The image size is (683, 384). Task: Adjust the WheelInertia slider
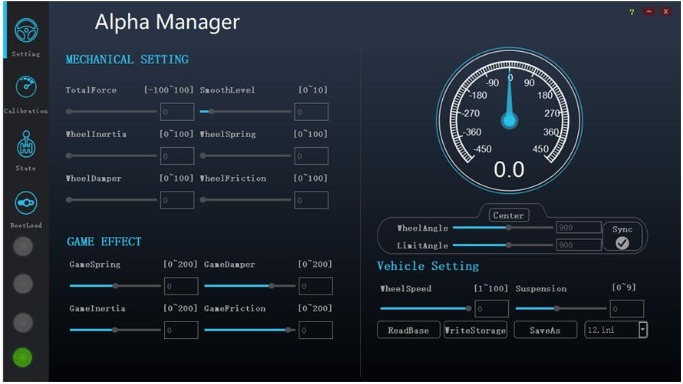pos(111,155)
